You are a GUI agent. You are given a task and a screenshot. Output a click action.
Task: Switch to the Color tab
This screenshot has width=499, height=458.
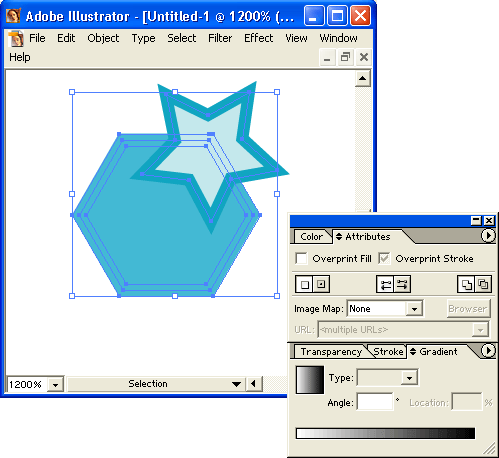click(311, 236)
